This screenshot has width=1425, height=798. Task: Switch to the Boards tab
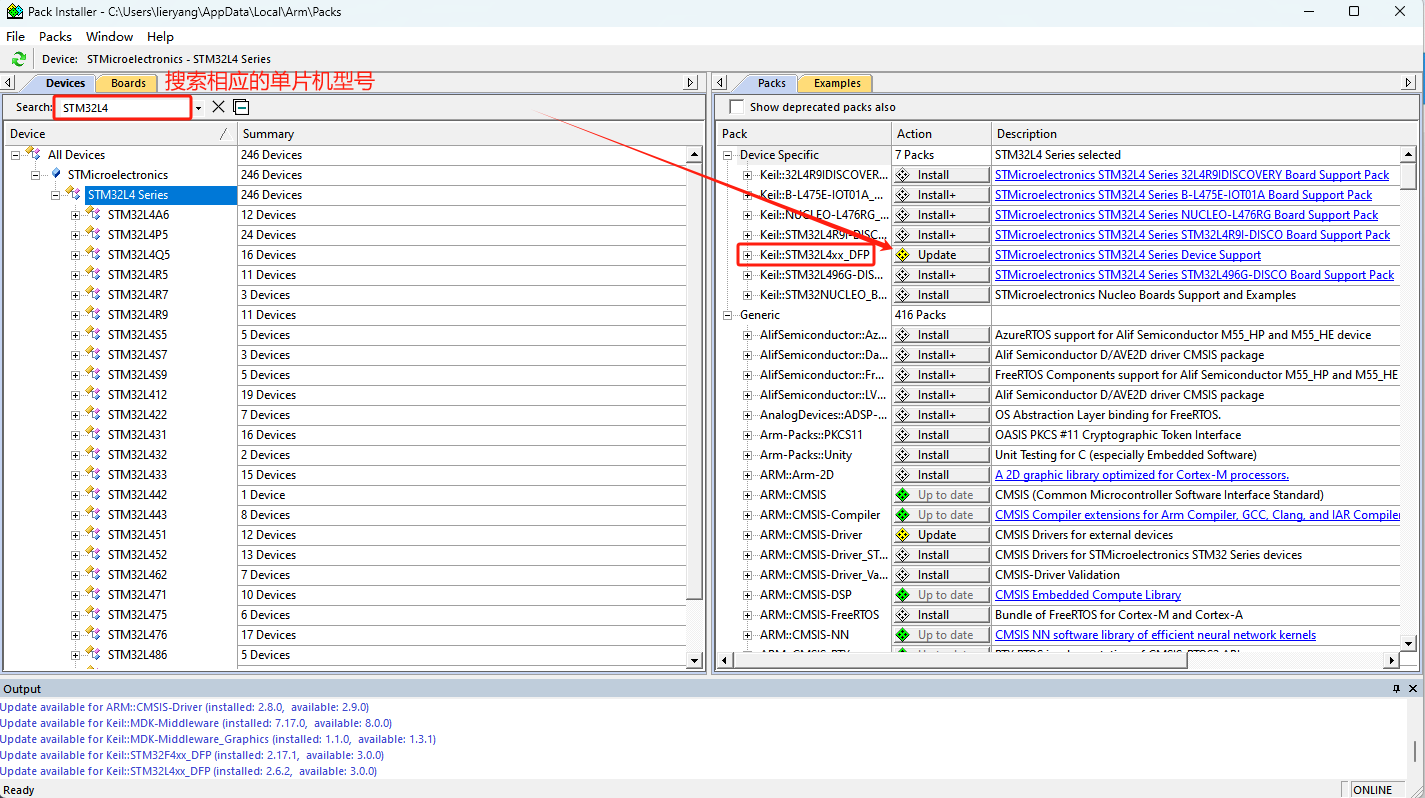coord(128,83)
